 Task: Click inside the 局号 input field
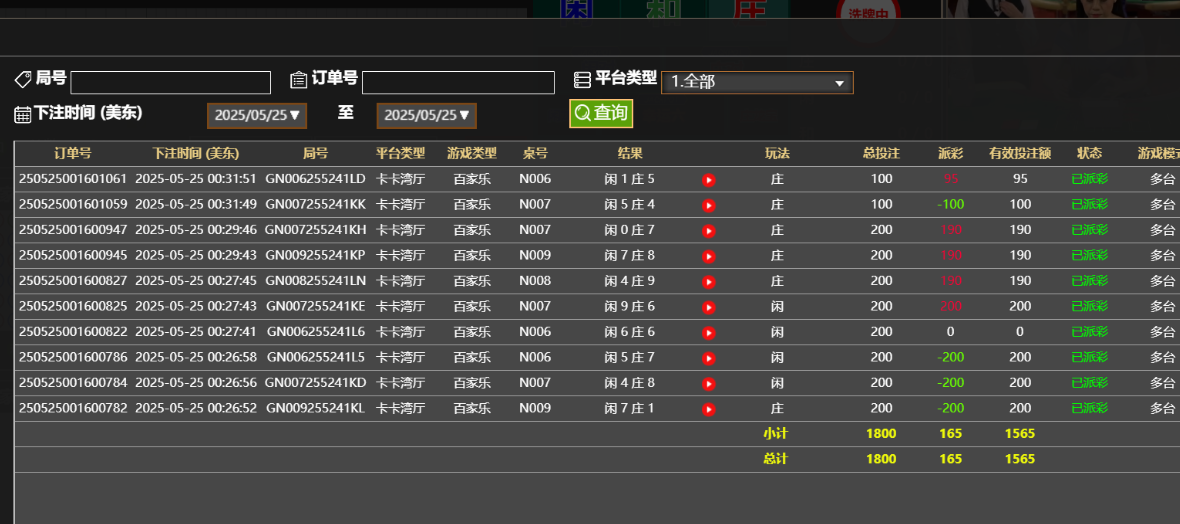[x=170, y=82]
